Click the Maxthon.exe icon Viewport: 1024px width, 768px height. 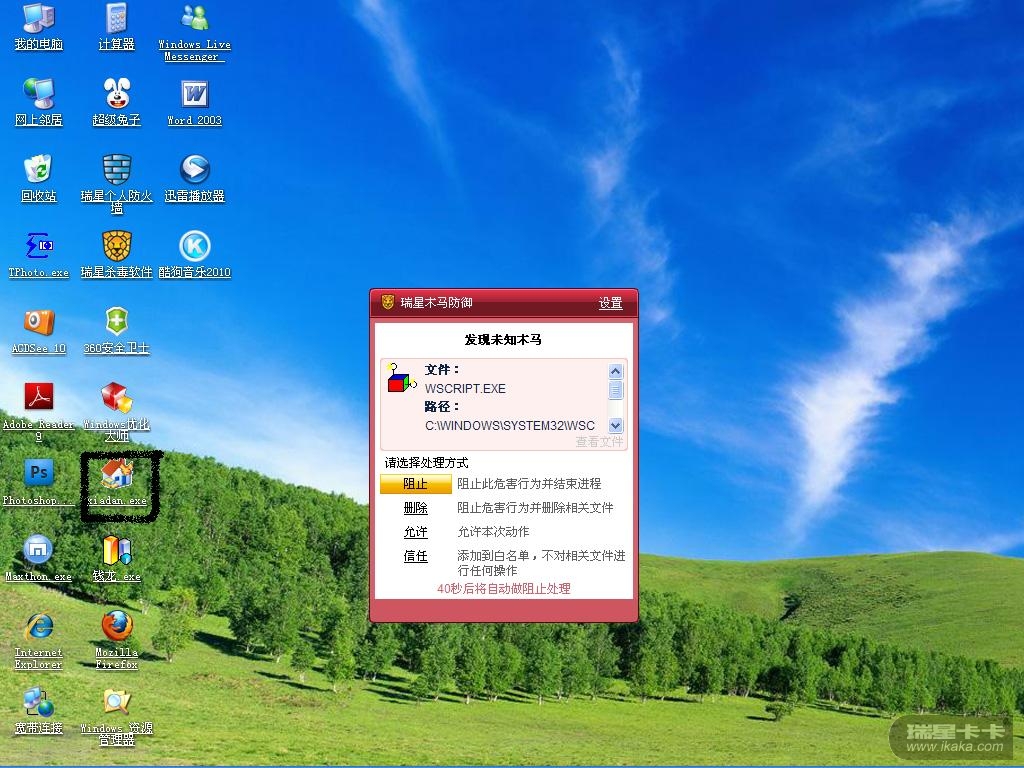(x=39, y=558)
